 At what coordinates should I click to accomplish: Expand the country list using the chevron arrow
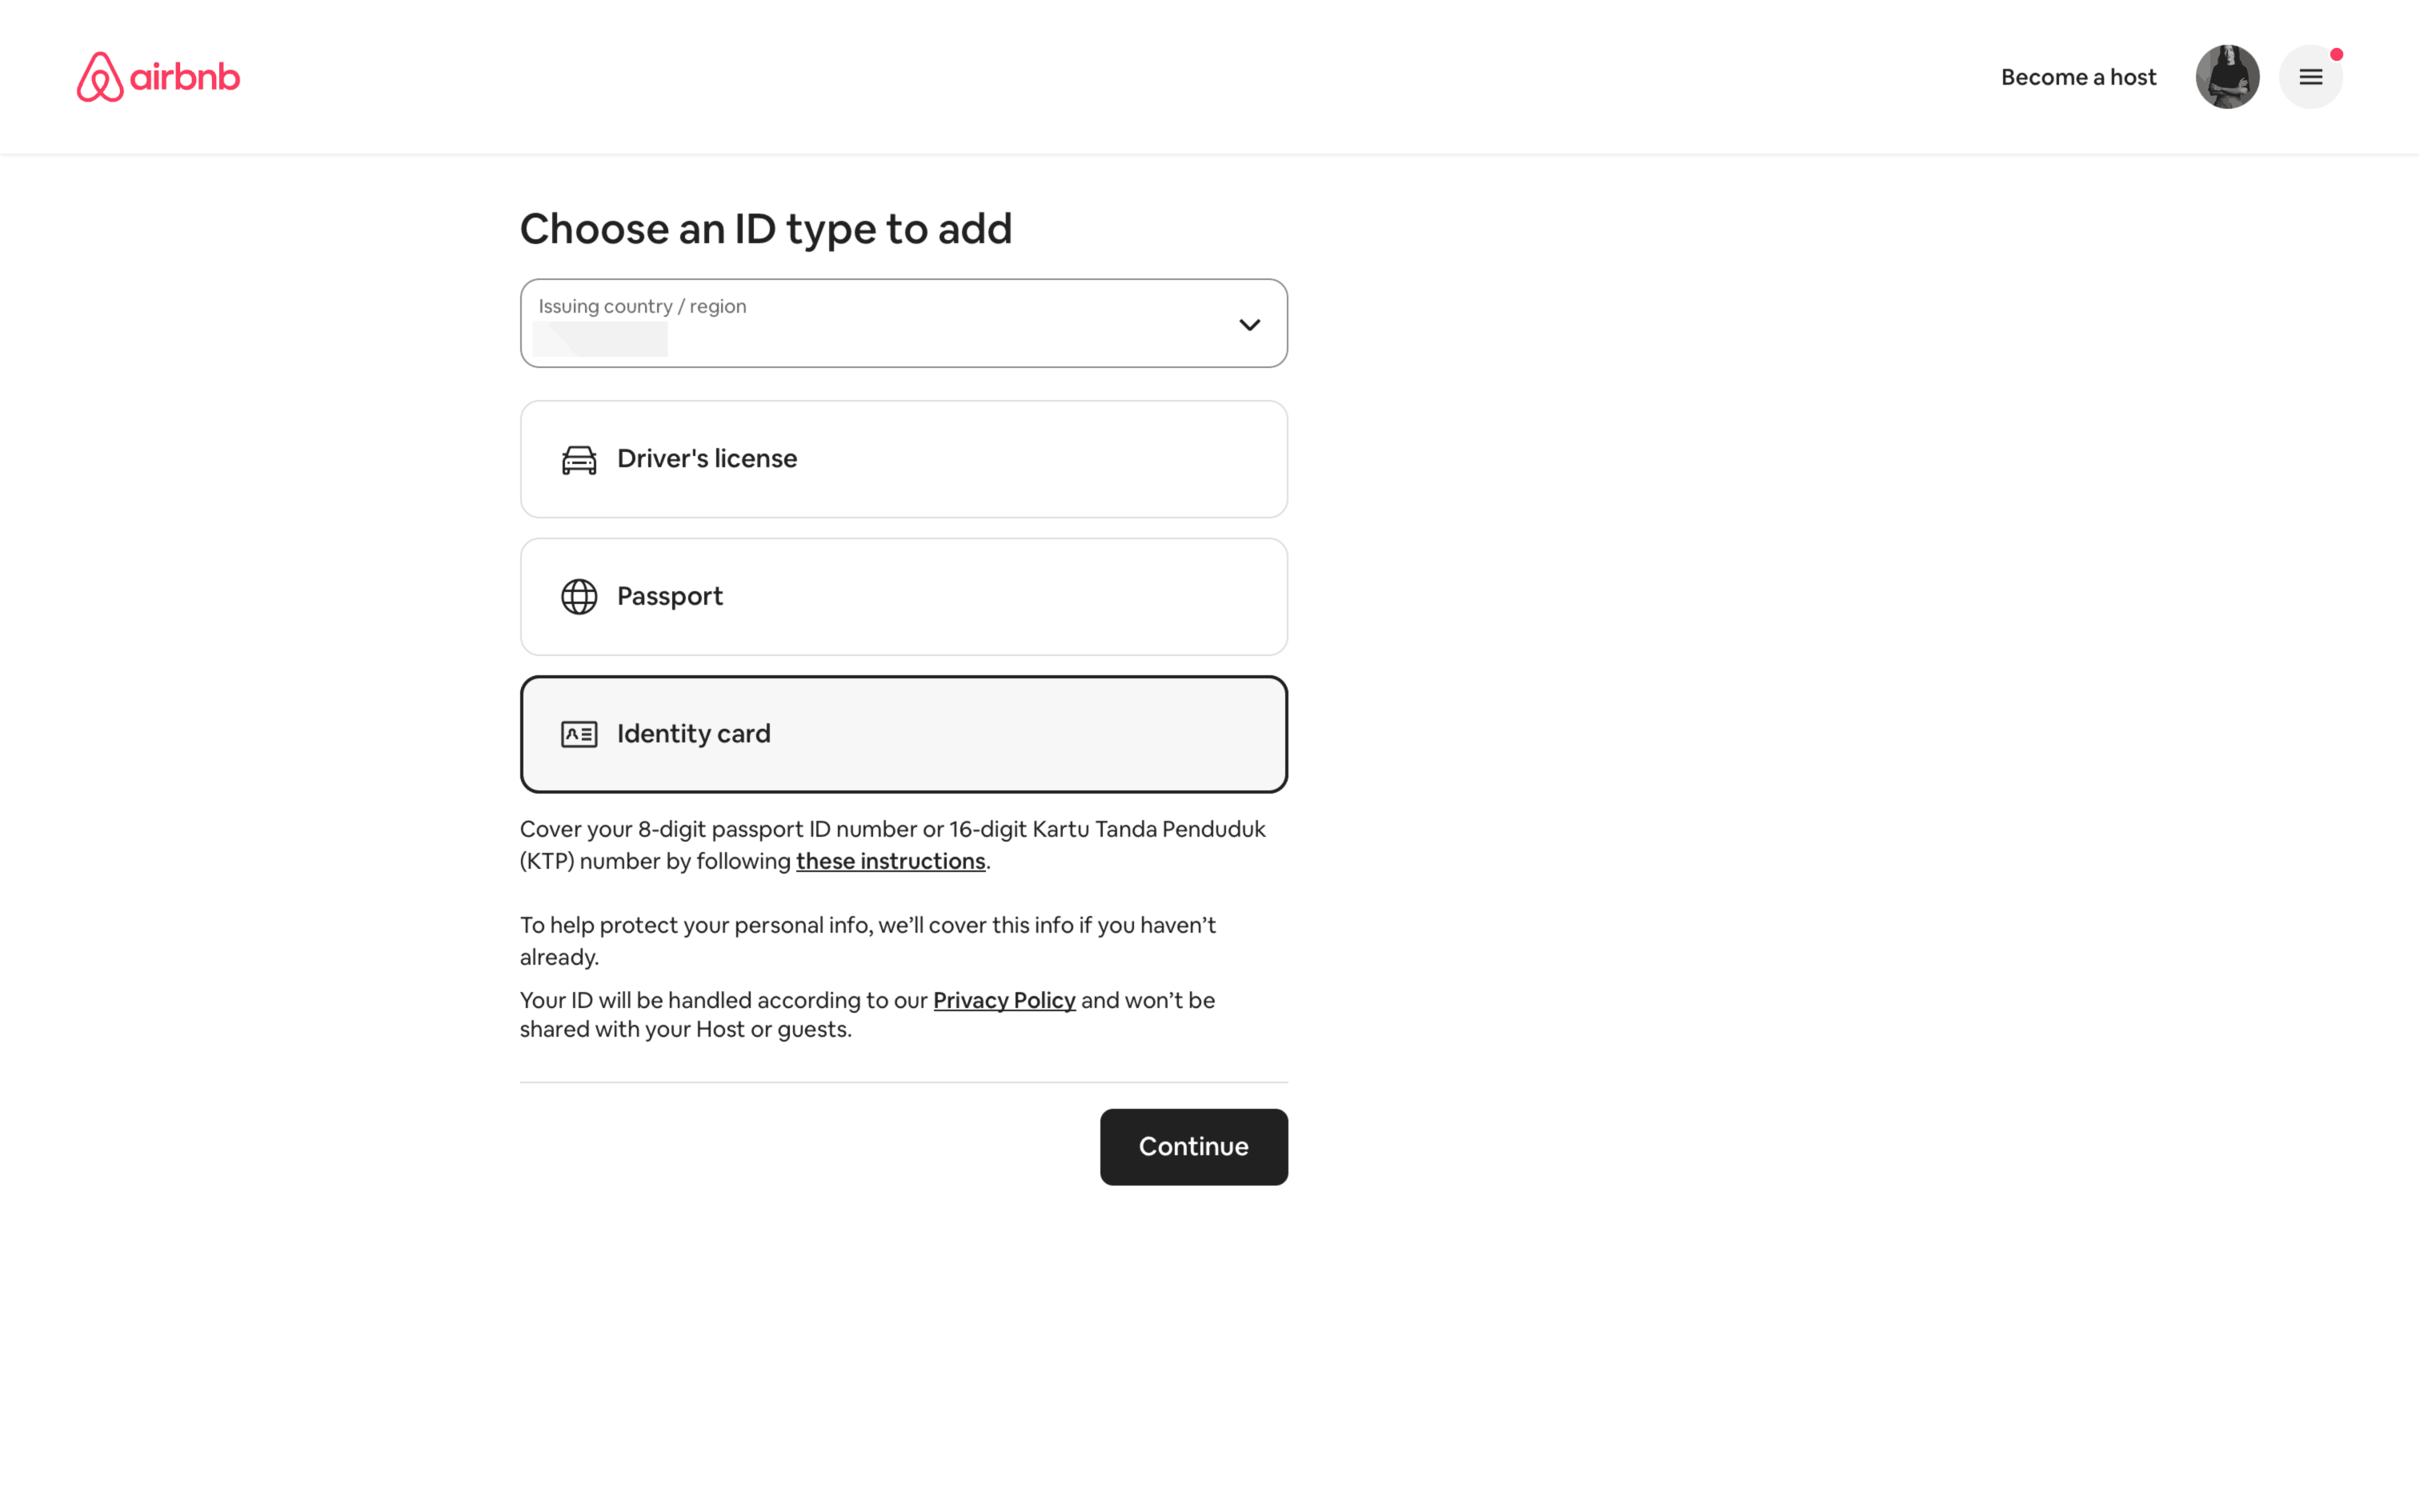point(1249,325)
